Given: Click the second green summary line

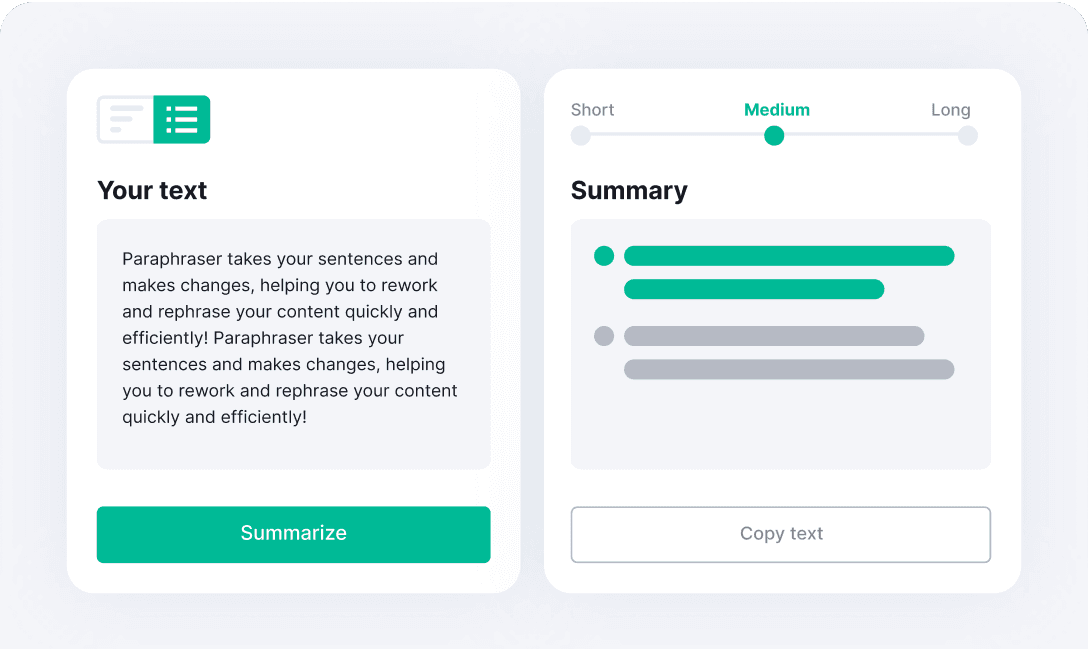Looking at the screenshot, I should pyautogui.click(x=754, y=289).
